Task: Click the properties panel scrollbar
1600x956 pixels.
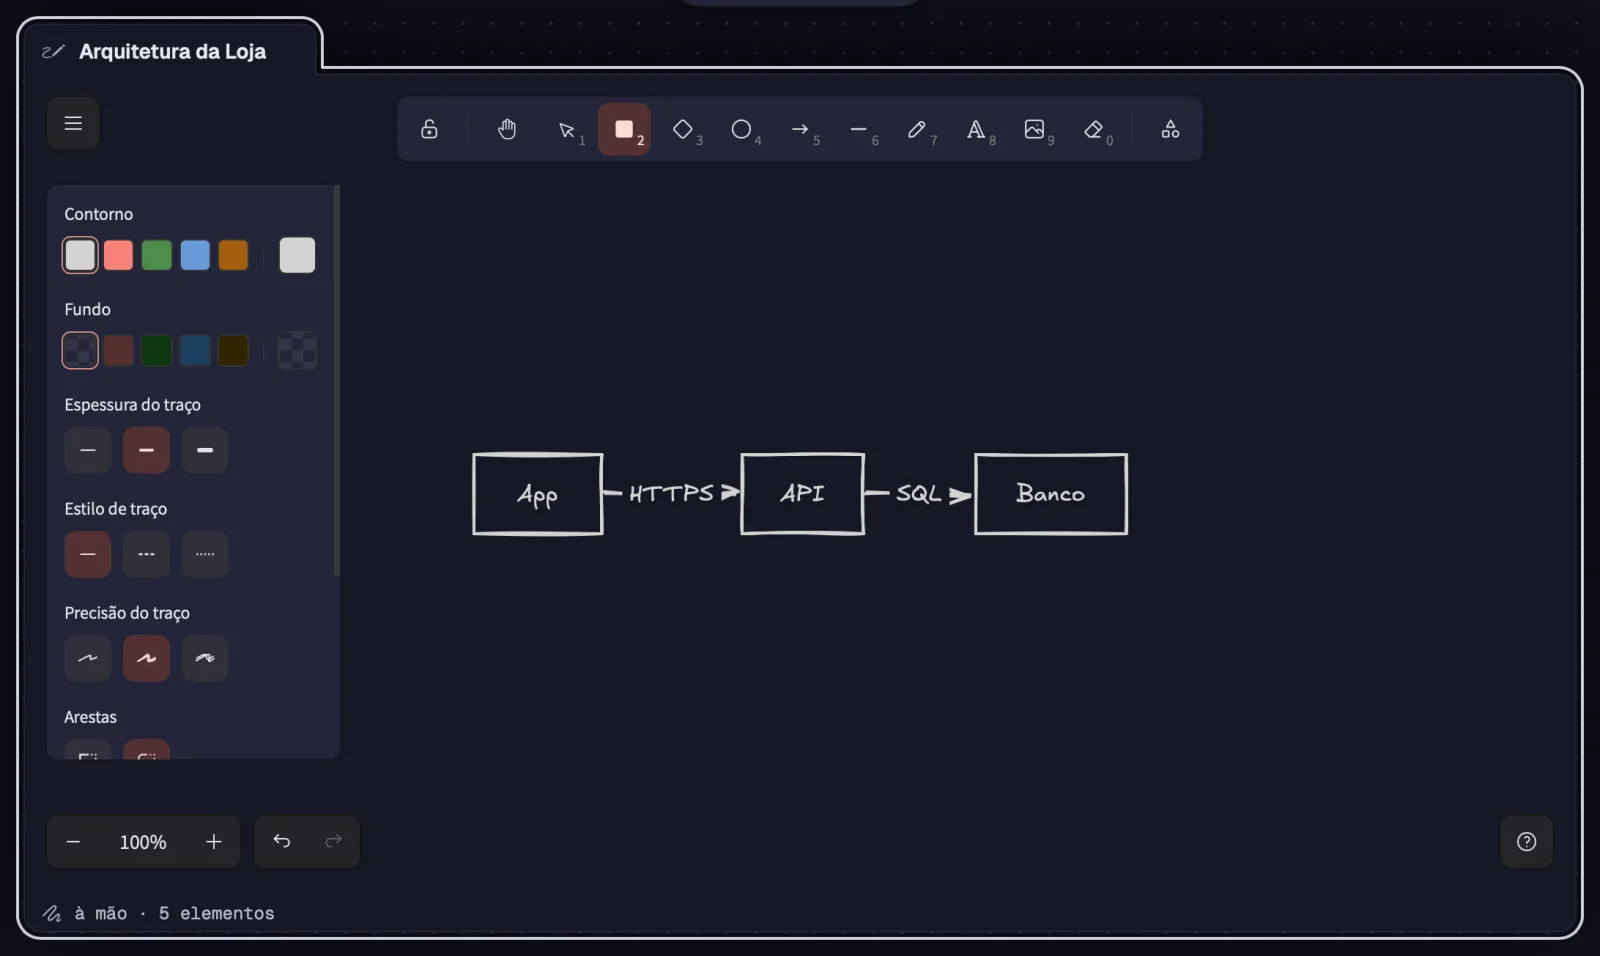Action: 336,381
